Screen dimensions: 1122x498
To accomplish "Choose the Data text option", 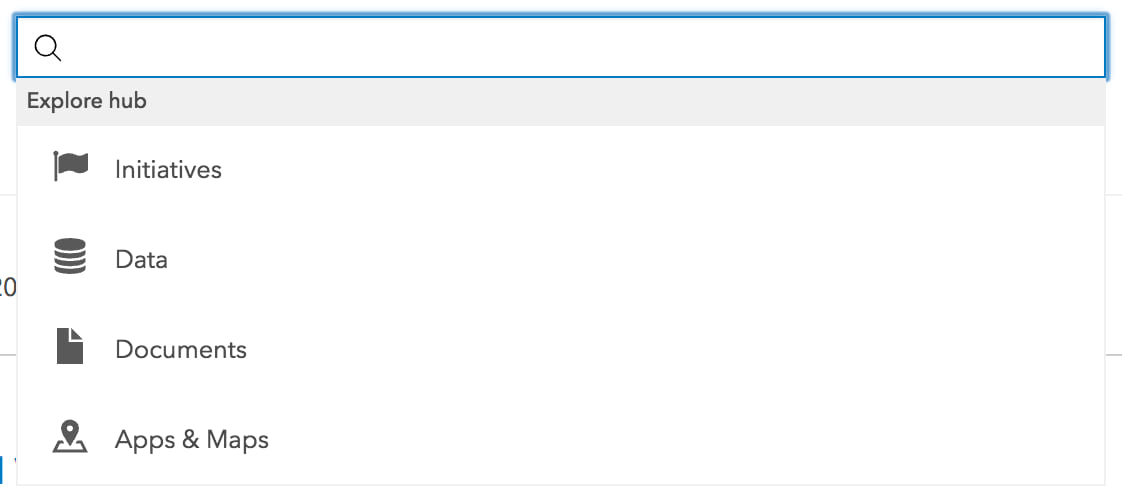I will coord(141,259).
